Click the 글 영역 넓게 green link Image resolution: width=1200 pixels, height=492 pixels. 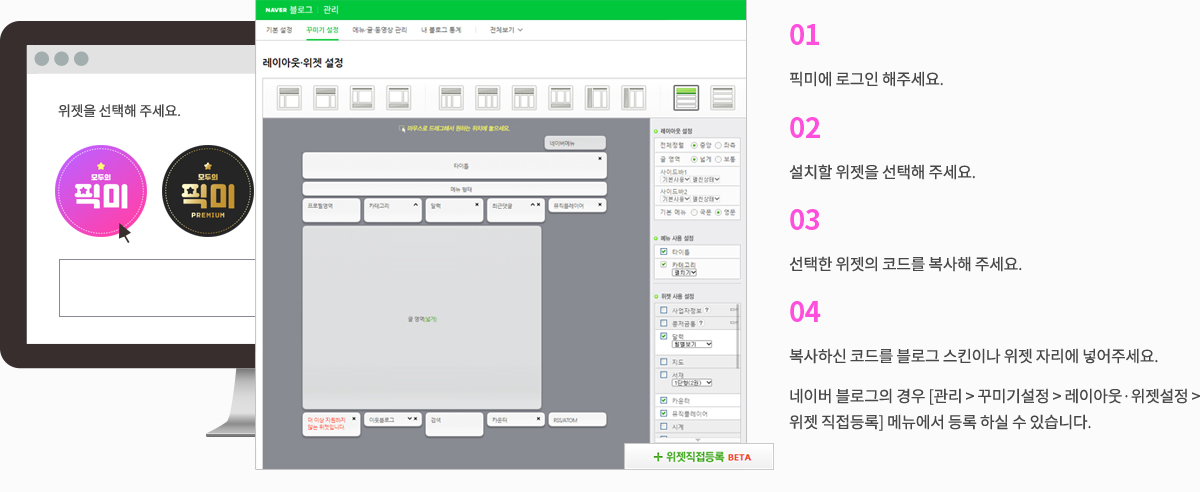[x=430, y=319]
